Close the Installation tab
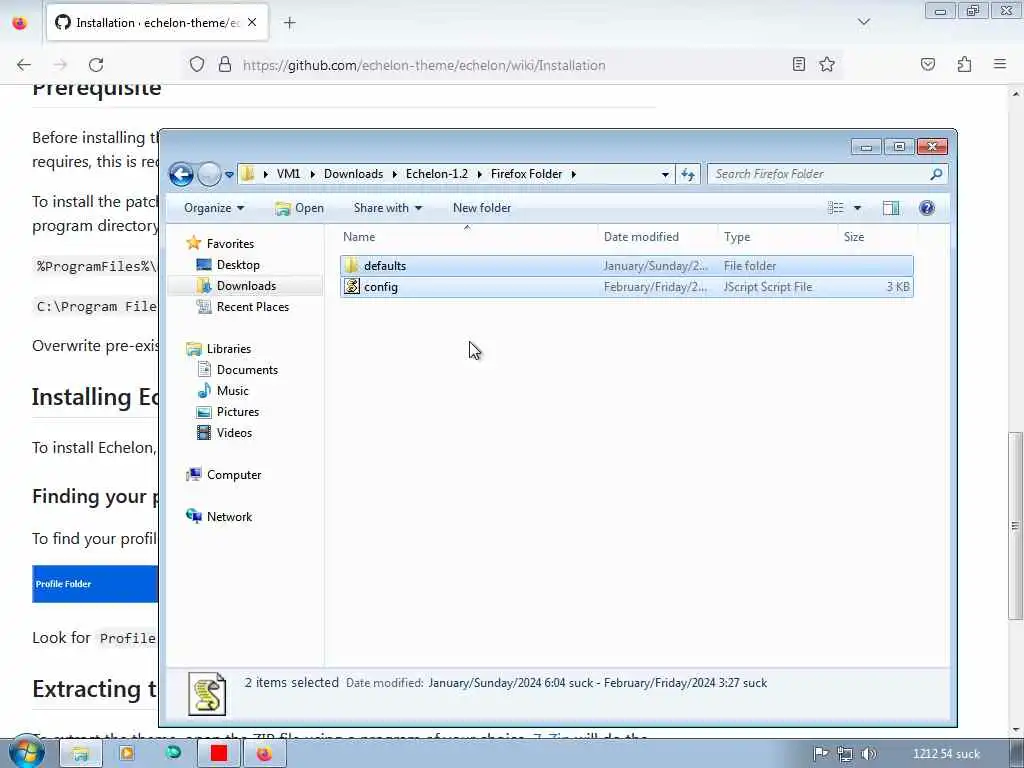This screenshot has width=1024, height=768. (252, 22)
